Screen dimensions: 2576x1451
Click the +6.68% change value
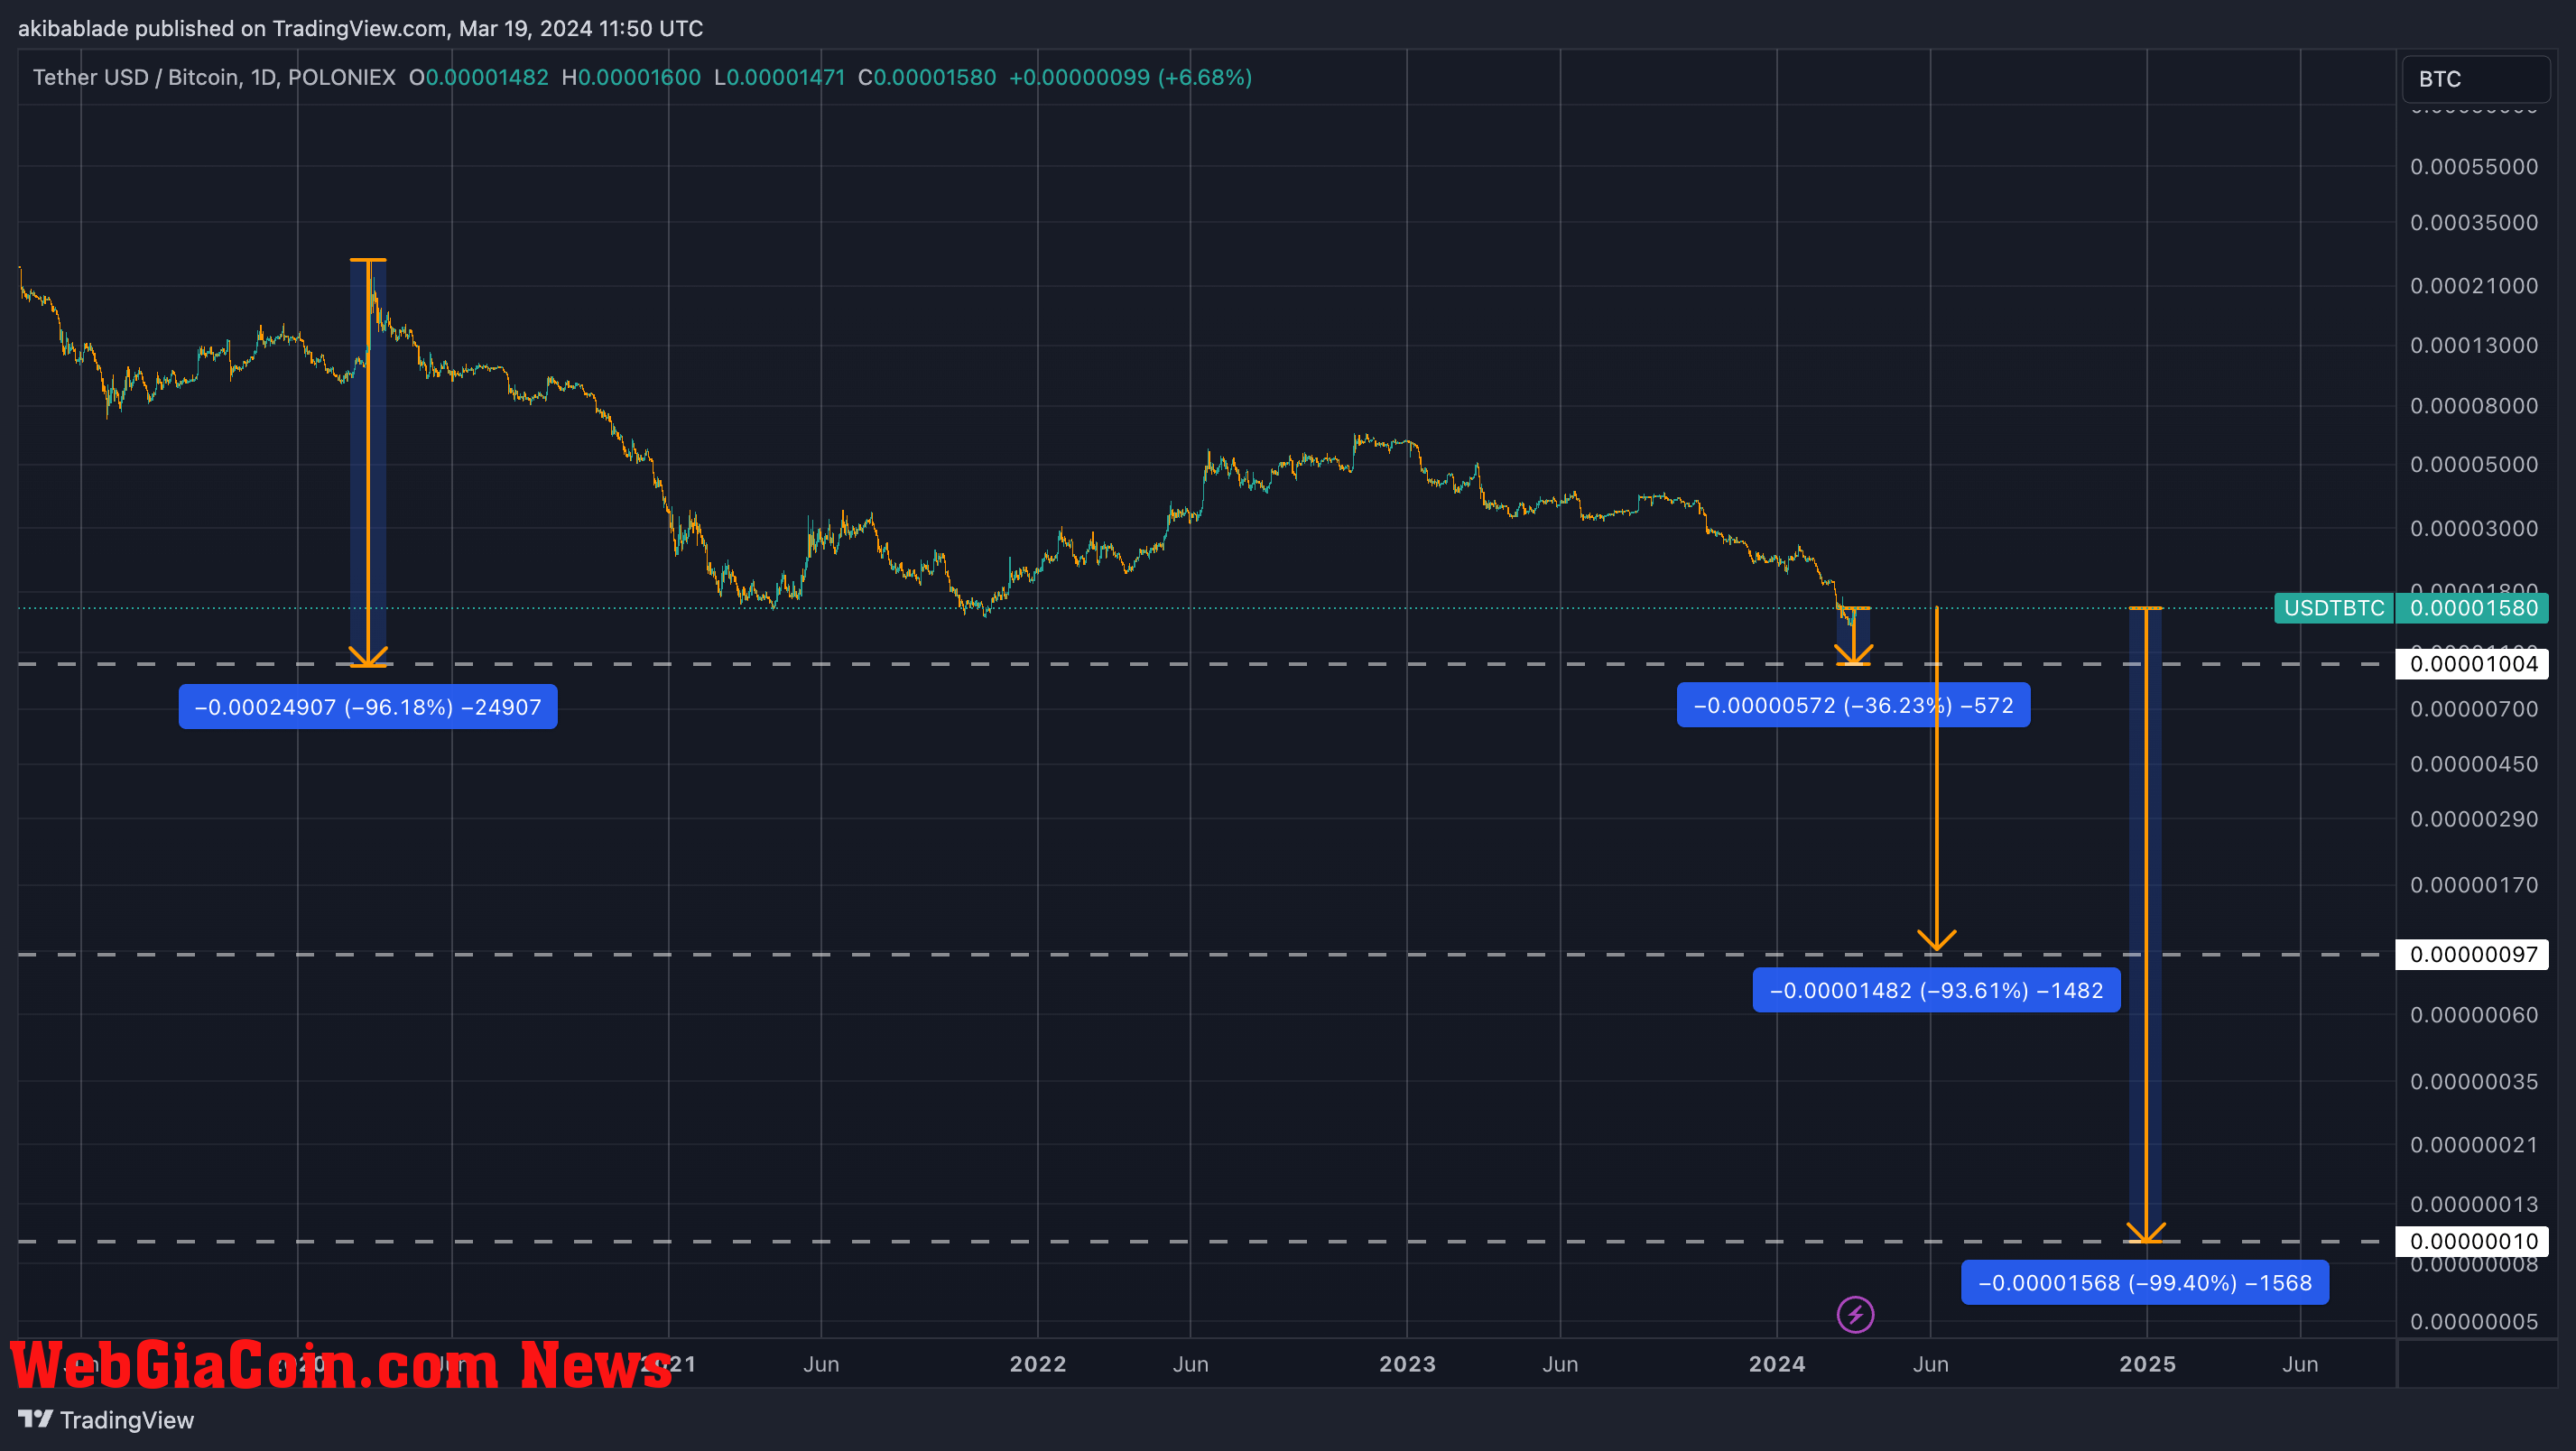[1205, 77]
